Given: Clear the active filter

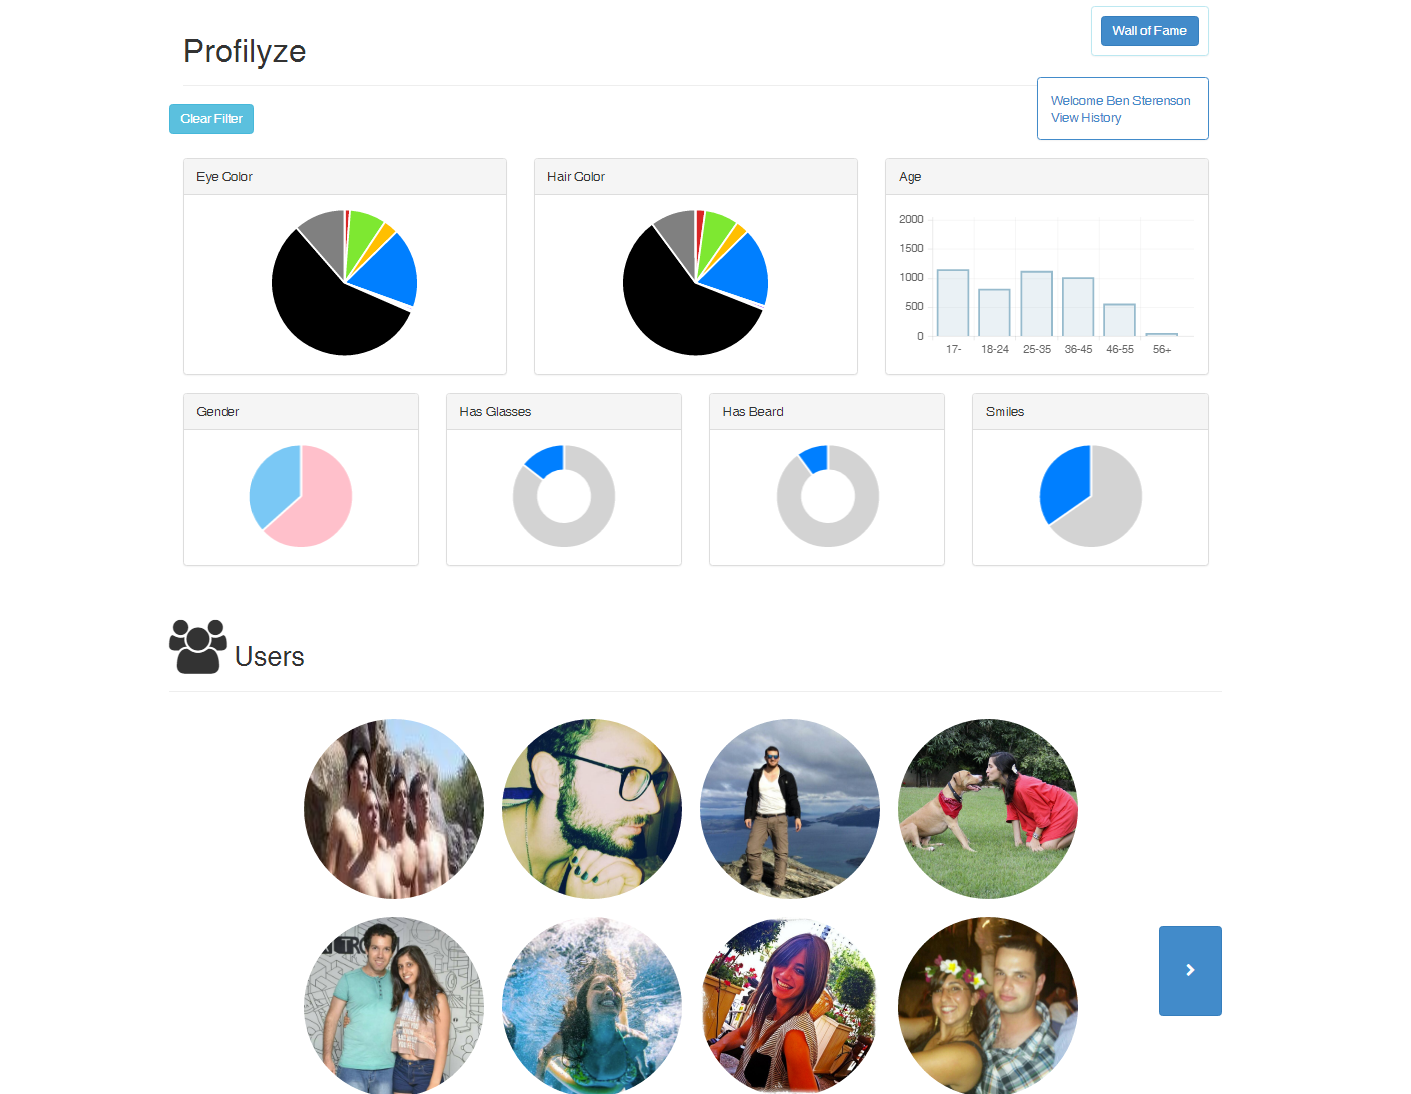Looking at the screenshot, I should [211, 119].
